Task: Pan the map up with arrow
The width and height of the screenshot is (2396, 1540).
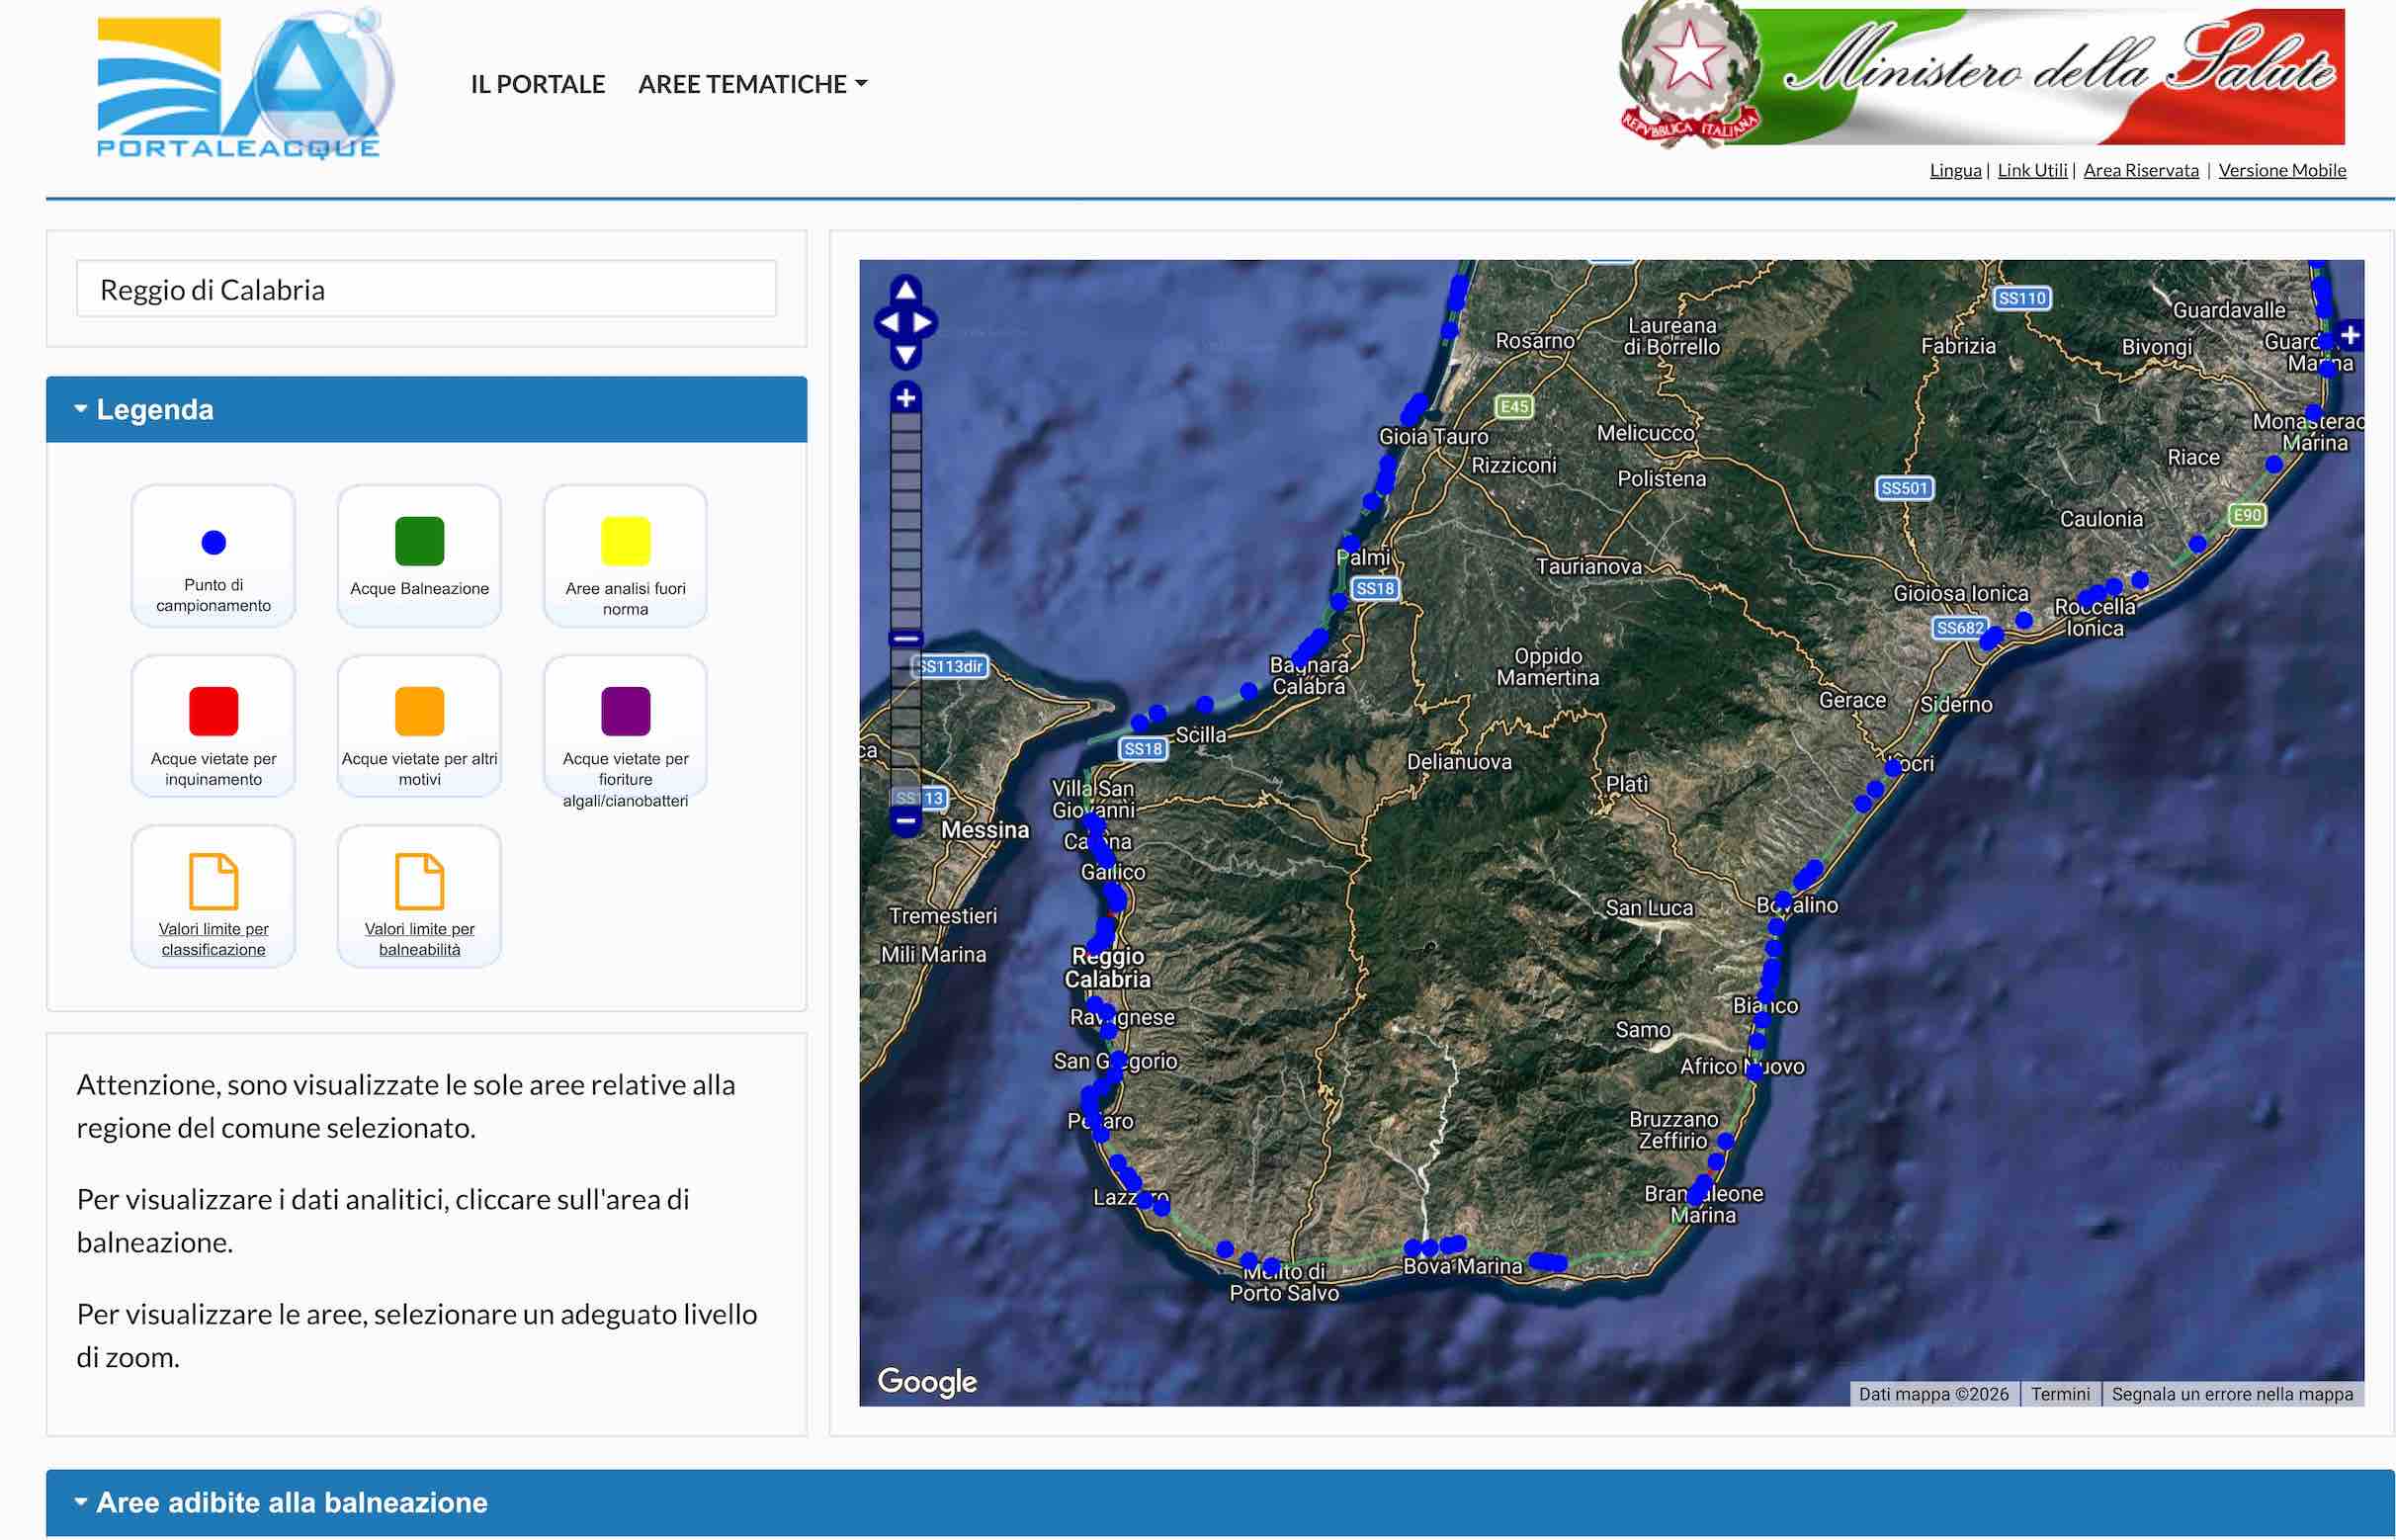Action: click(x=905, y=291)
